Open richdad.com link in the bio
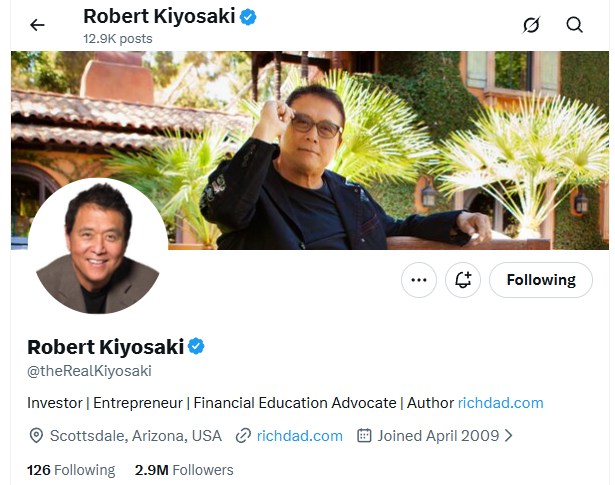Image resolution: width=615 pixels, height=485 pixels. [x=500, y=403]
